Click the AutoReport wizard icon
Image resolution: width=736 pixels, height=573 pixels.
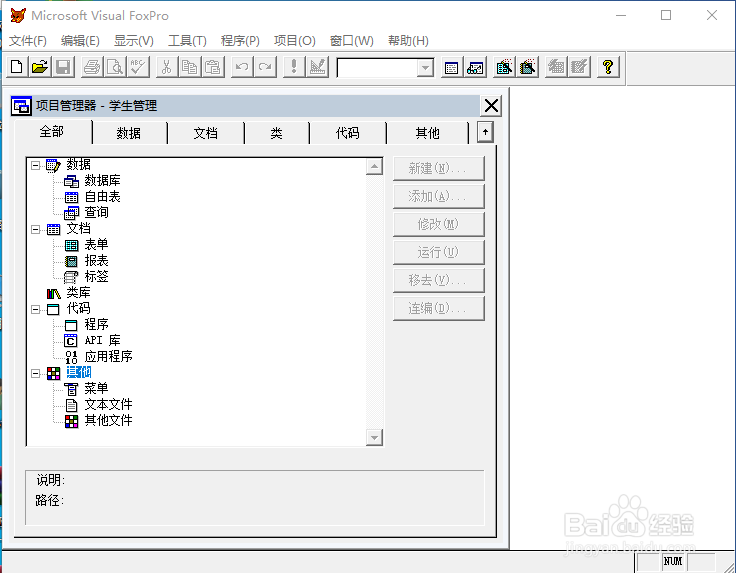click(579, 67)
